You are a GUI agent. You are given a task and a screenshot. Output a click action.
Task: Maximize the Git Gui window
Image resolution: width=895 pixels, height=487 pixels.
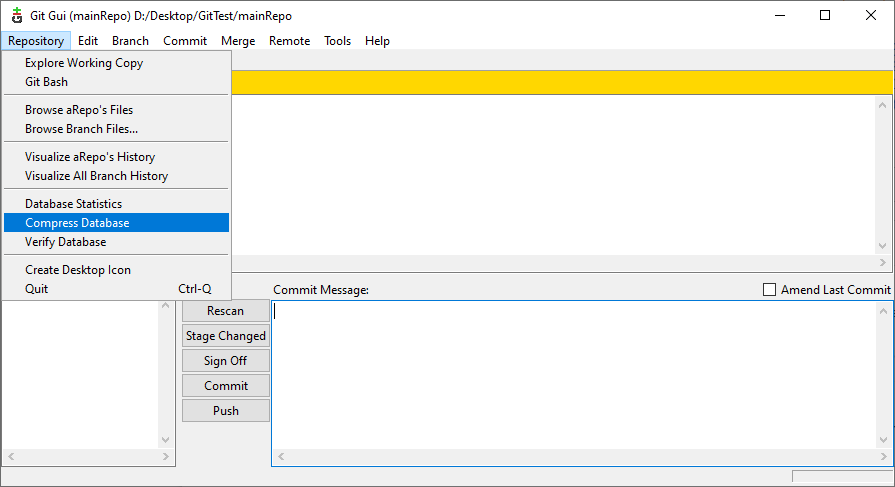[825, 15]
